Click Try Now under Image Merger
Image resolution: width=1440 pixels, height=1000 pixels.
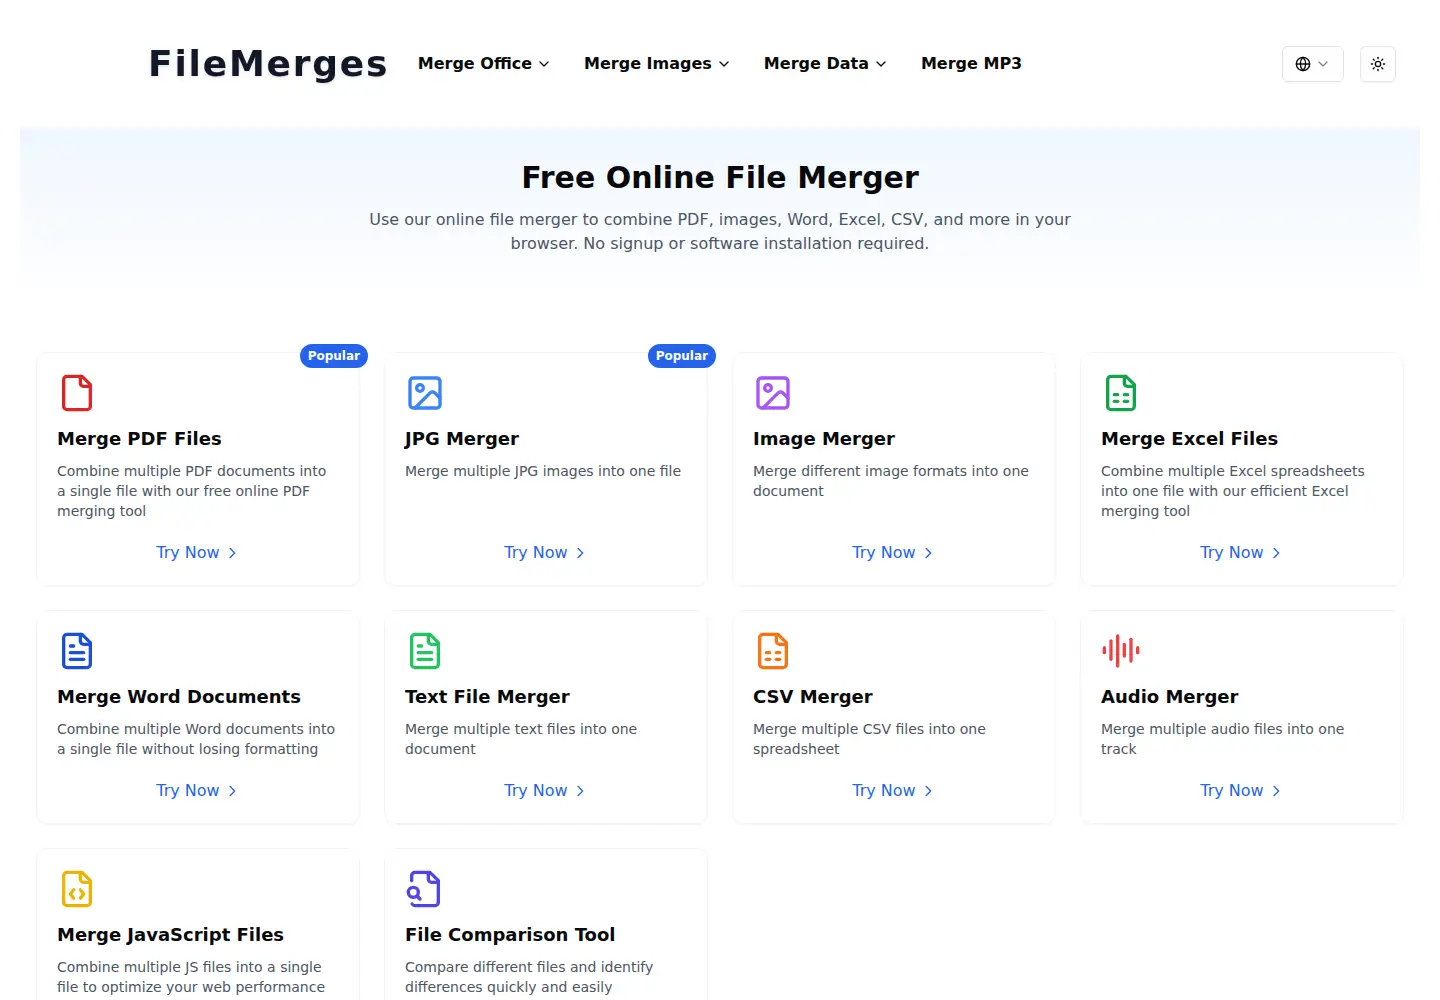tap(893, 552)
